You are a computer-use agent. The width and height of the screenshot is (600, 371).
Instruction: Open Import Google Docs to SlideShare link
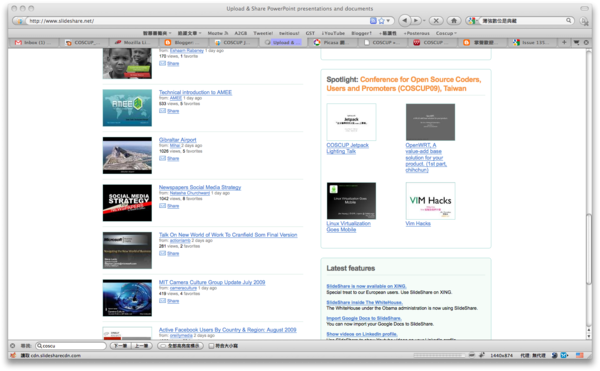364,318
